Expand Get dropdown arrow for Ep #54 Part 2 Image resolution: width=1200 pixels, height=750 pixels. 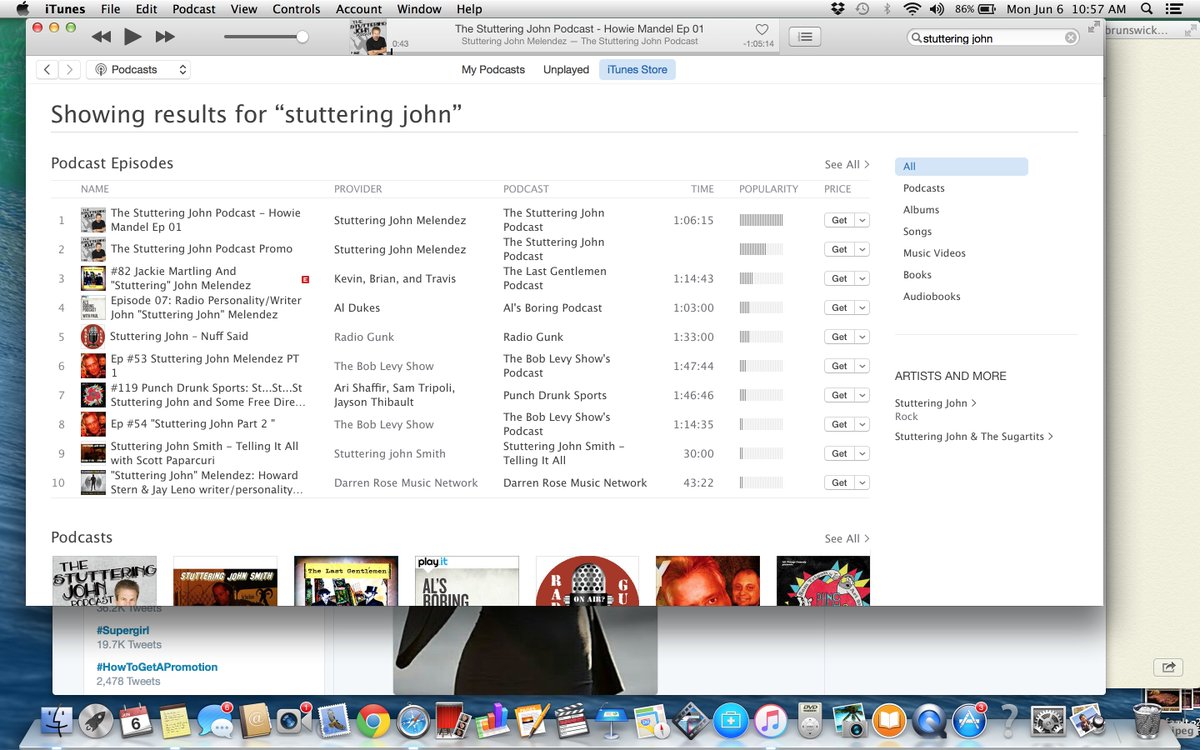862,424
